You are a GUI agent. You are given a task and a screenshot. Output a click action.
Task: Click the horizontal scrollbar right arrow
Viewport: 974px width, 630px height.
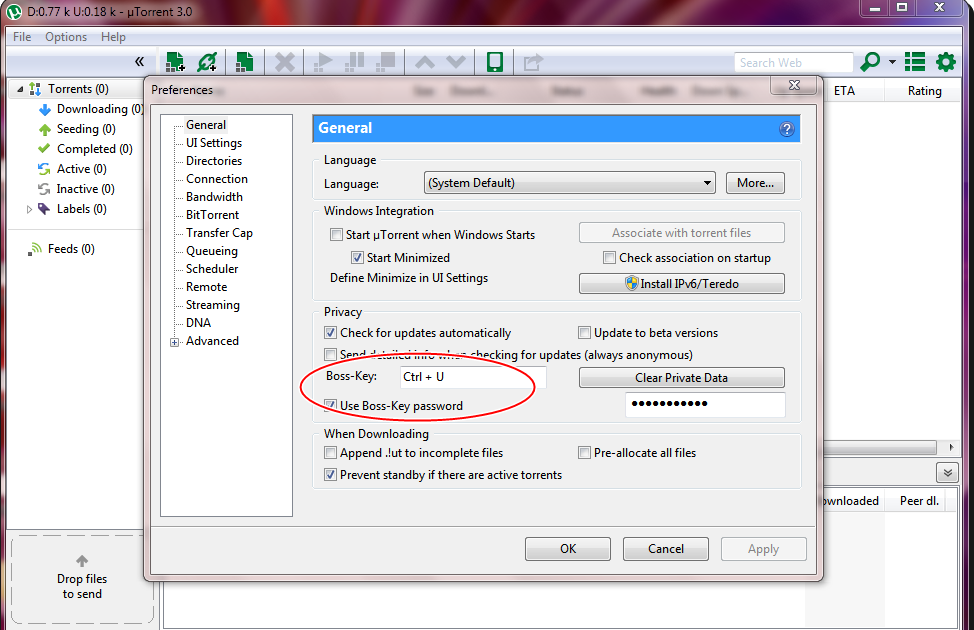click(x=951, y=447)
